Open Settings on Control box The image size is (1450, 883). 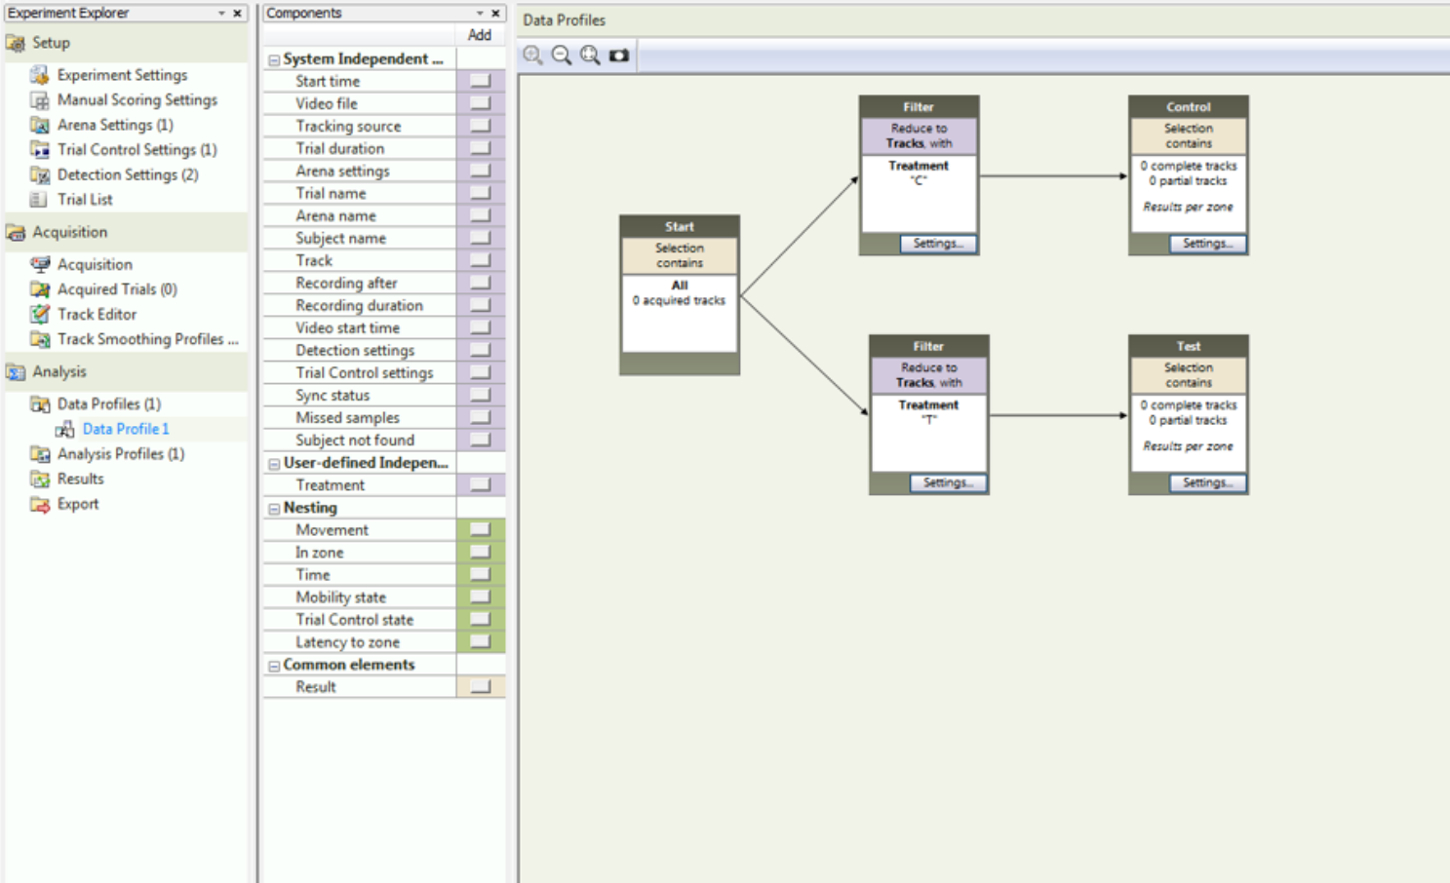coord(1207,244)
